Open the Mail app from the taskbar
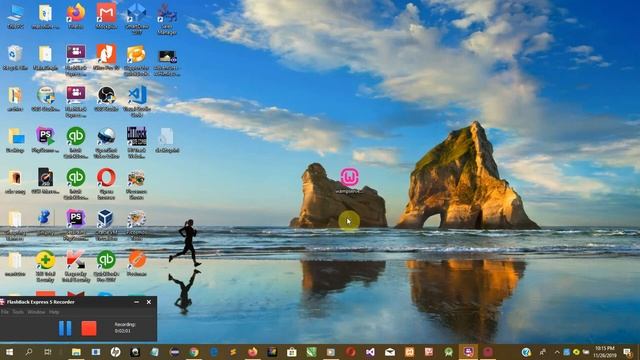This screenshot has width=640, height=360. click(x=390, y=352)
